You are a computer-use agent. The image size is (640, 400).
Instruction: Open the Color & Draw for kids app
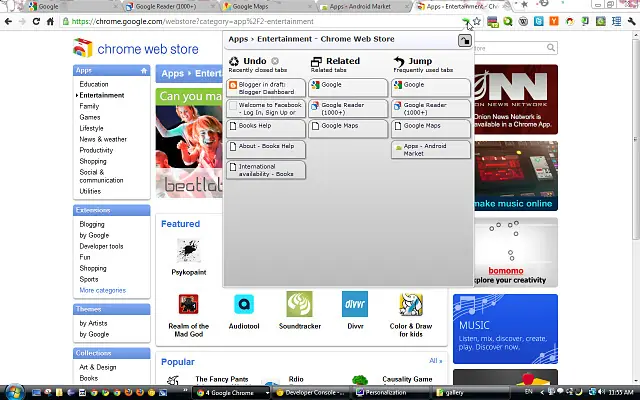pyautogui.click(x=411, y=304)
